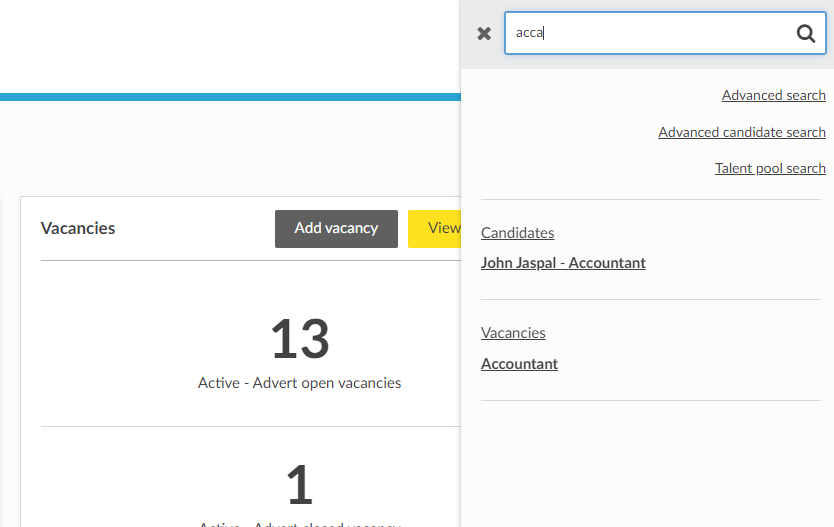This screenshot has width=834, height=527.
Task: Click the yellow View button
Action: click(436, 228)
